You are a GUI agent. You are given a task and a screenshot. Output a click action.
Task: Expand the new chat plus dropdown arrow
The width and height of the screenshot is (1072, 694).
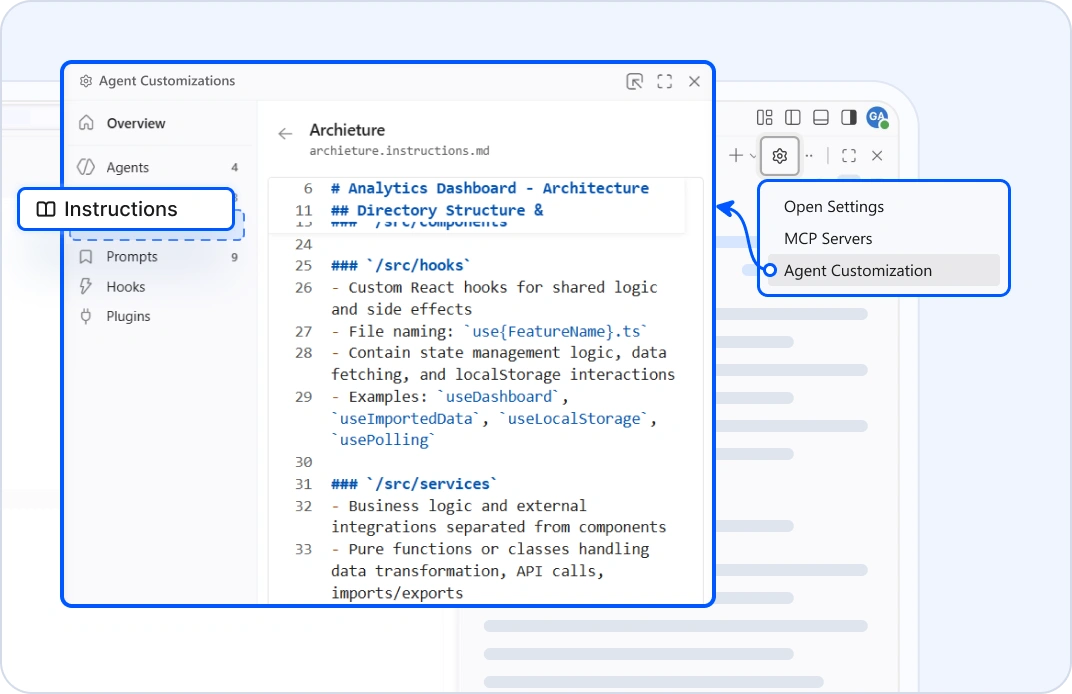[753, 156]
